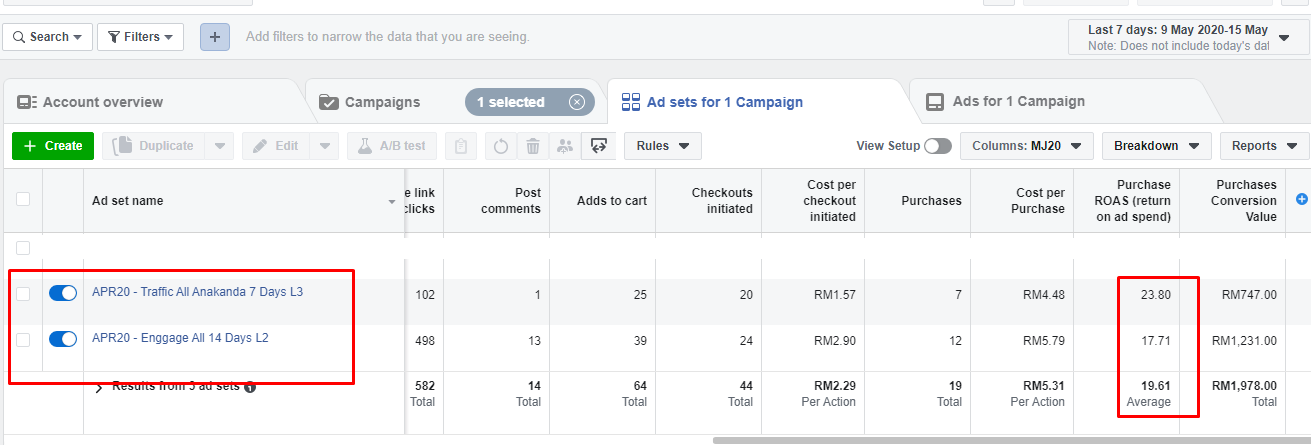Image resolution: width=1311 pixels, height=445 pixels.
Task: Toggle off APR20 - Enggage All 14 Days ad set
Action: point(63,339)
